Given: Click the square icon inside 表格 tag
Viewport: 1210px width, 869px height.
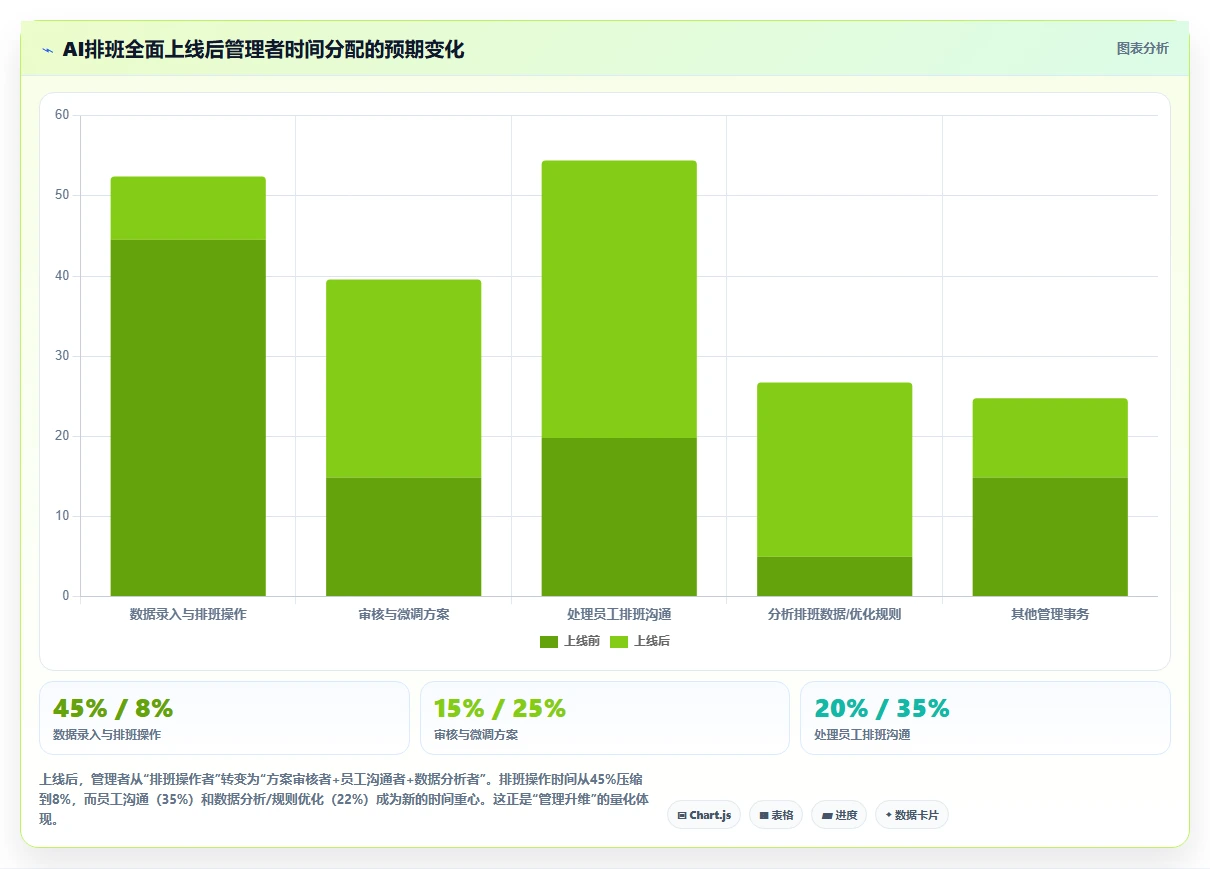Looking at the screenshot, I should click(764, 816).
